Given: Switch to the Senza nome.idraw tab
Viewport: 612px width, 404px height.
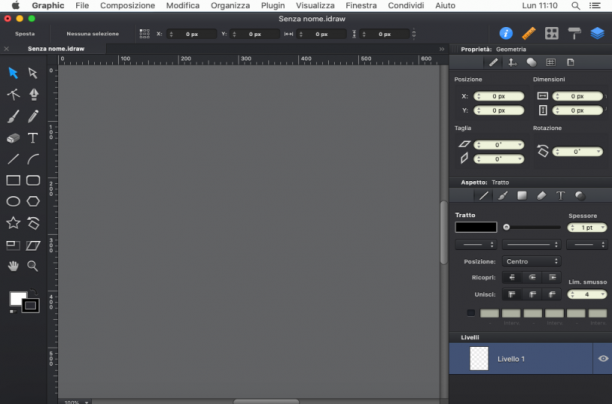Looking at the screenshot, I should [56, 49].
